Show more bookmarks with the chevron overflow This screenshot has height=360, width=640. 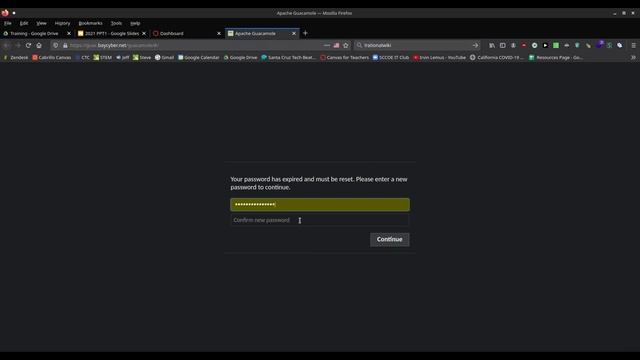(x=633, y=58)
